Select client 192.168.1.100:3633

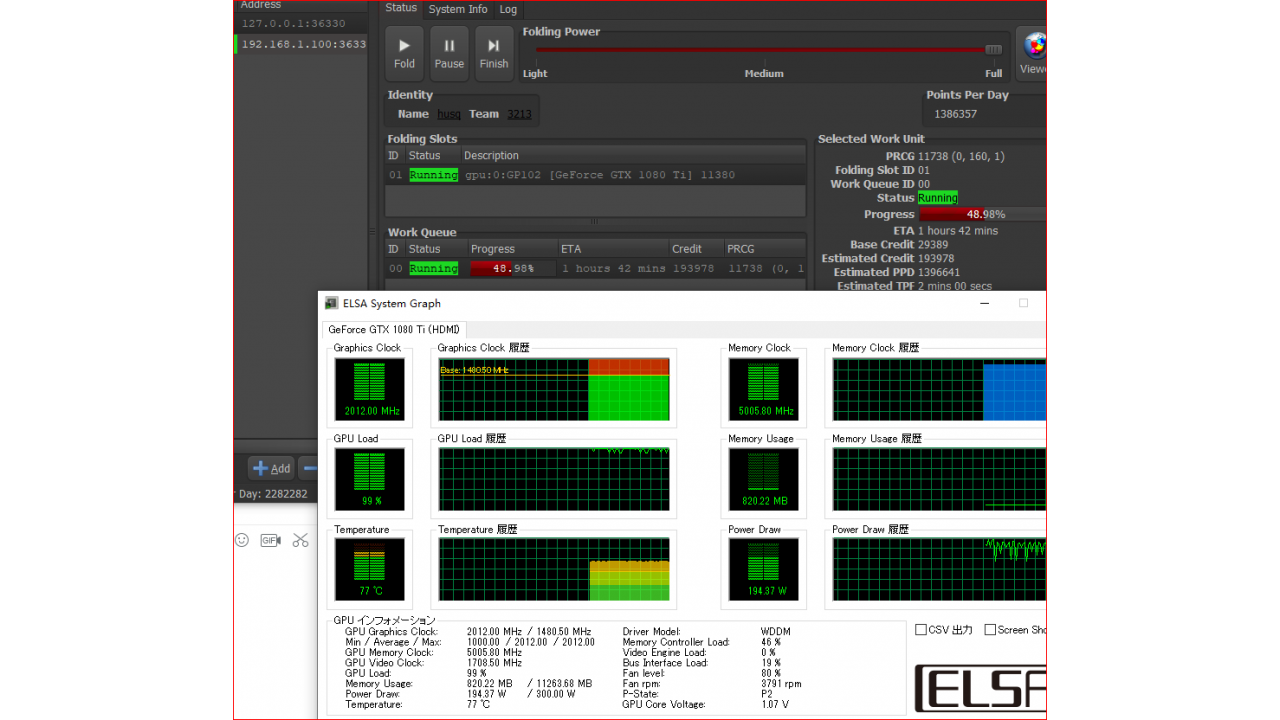301,44
